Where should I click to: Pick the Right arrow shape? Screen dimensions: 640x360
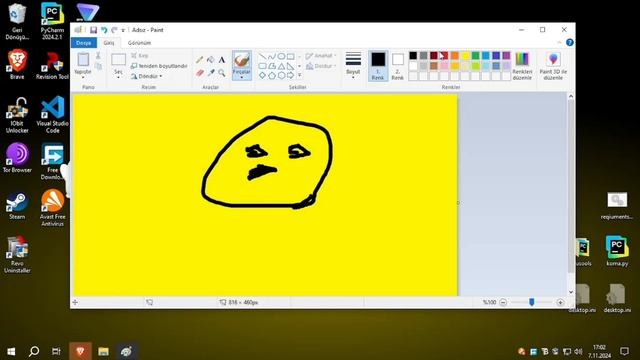pos(291,75)
